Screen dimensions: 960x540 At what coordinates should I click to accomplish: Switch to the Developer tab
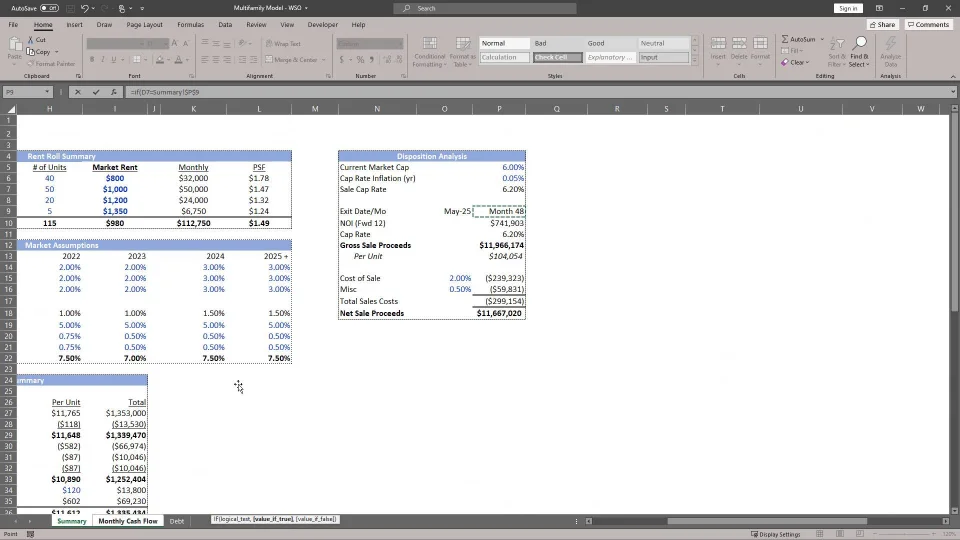[323, 25]
